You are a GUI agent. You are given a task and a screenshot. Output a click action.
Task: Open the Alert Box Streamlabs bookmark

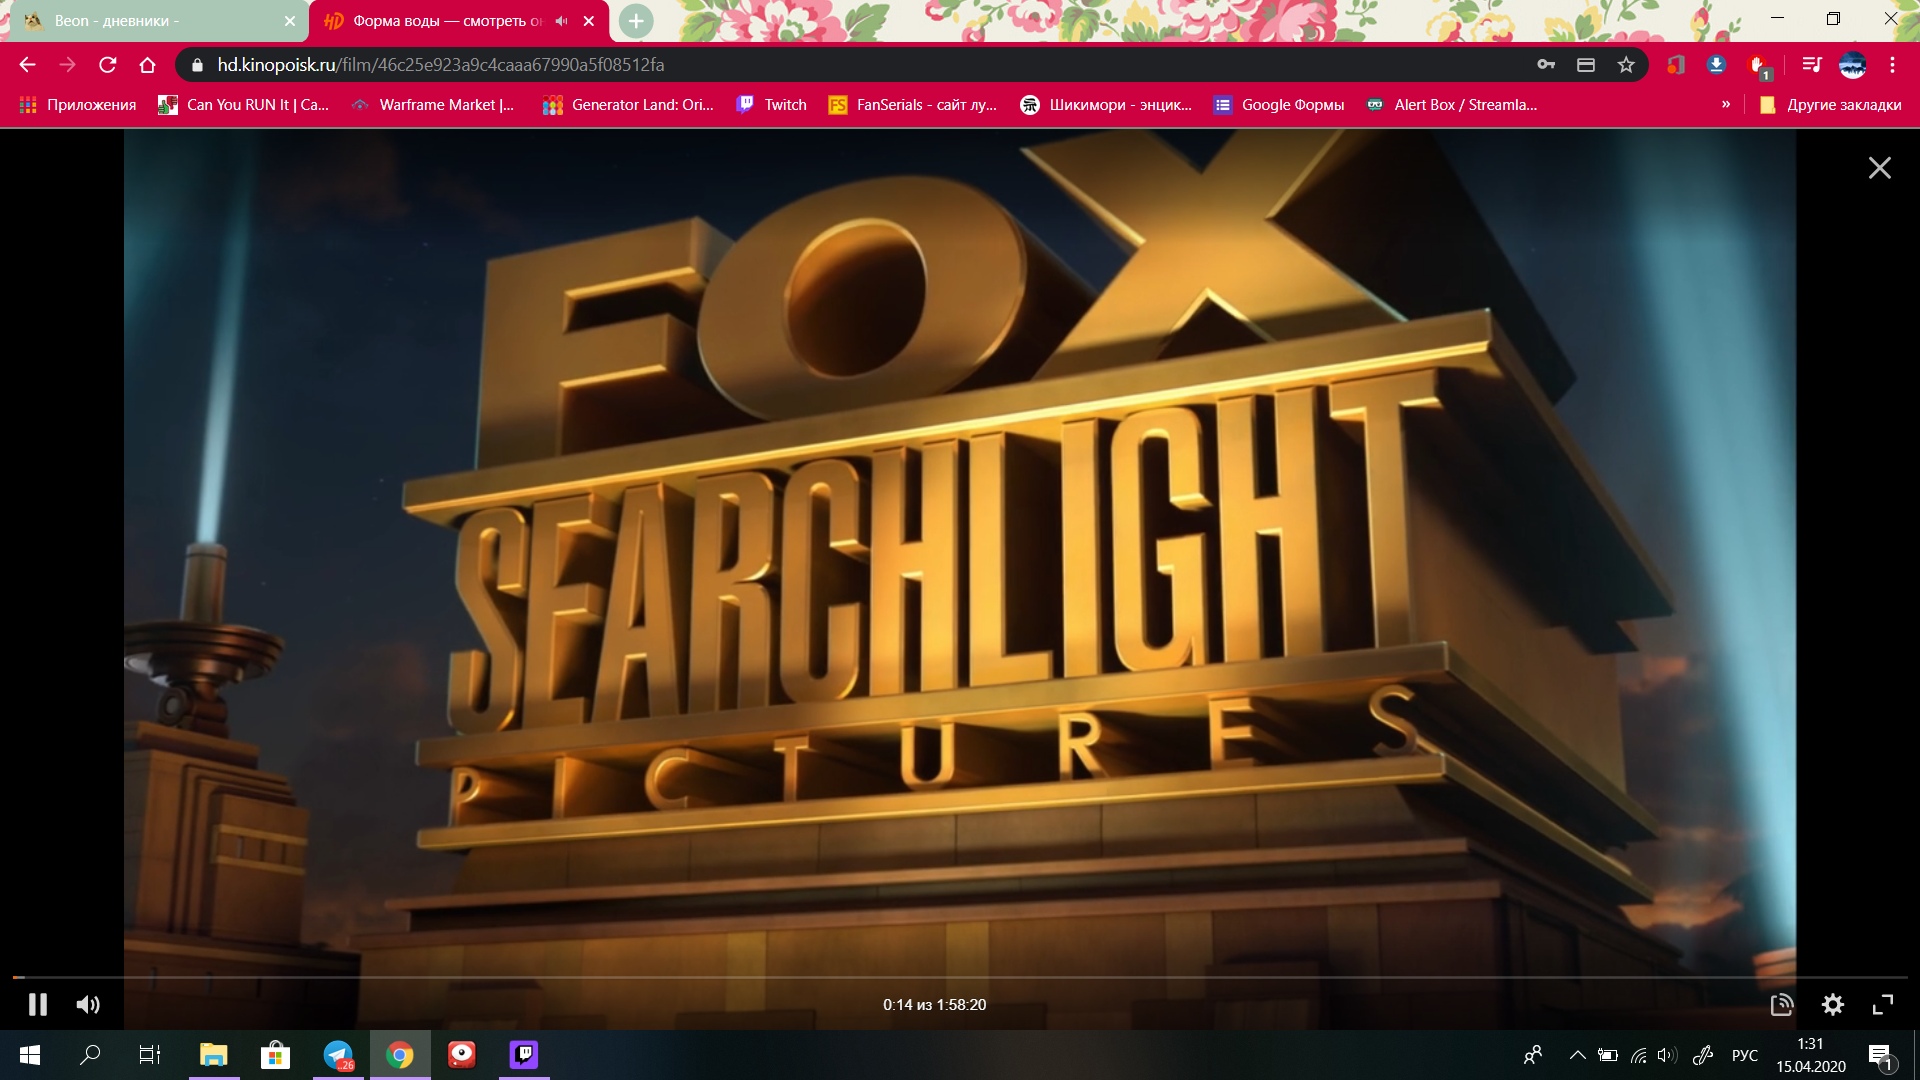[1452, 105]
